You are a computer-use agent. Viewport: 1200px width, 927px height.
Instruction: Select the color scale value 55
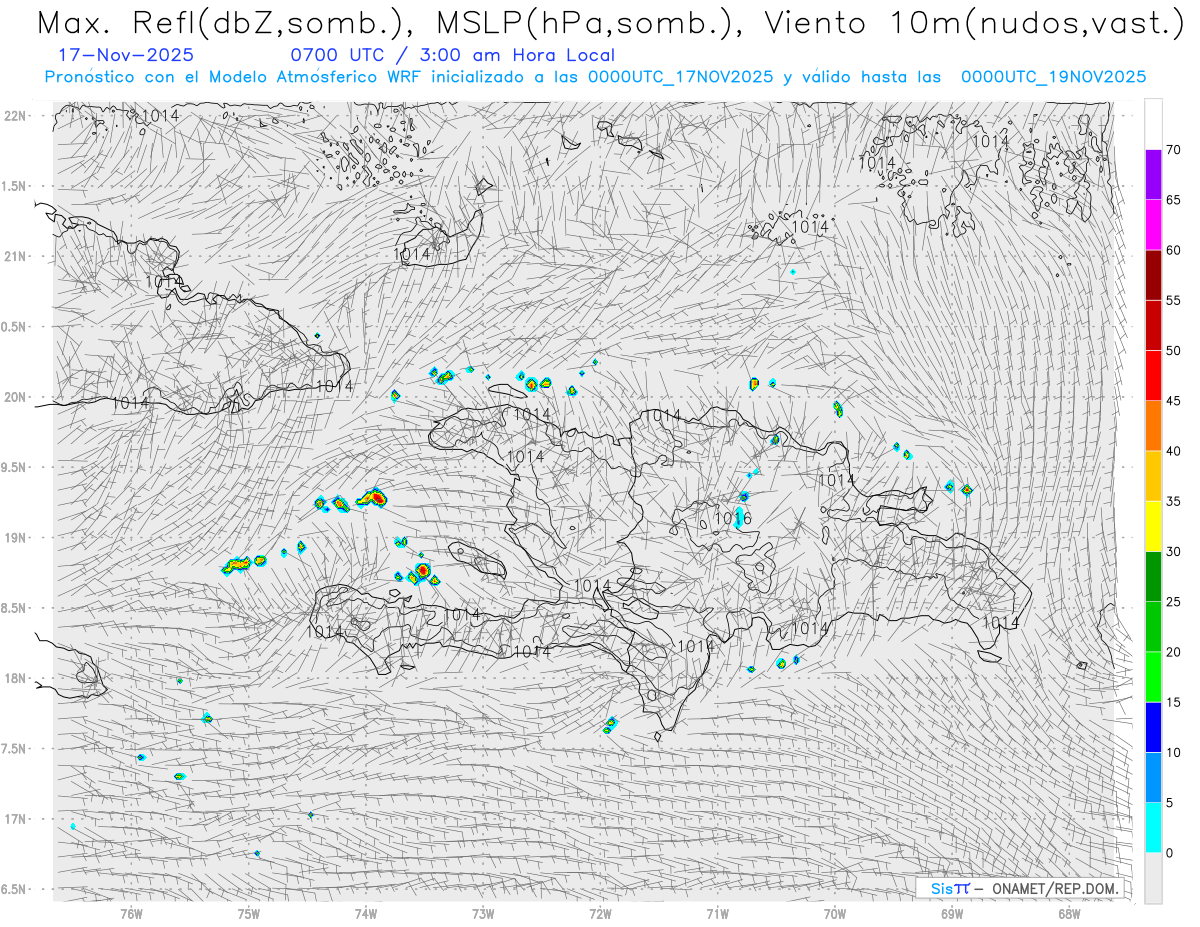tap(1173, 300)
